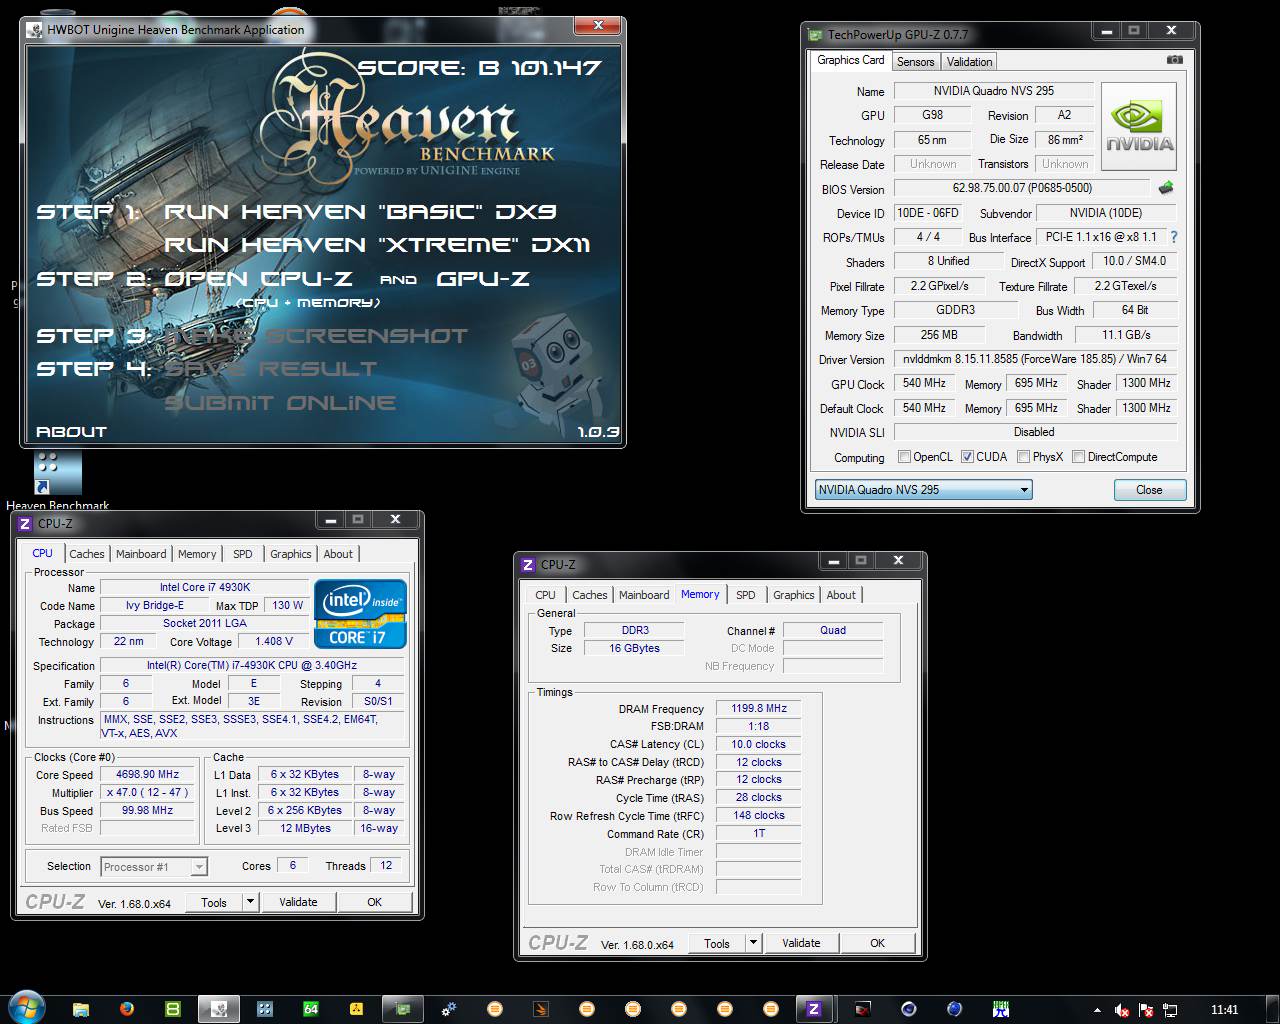Click the Bus Interface question mark icon
This screenshot has height=1024, width=1280.
pos(1174,237)
